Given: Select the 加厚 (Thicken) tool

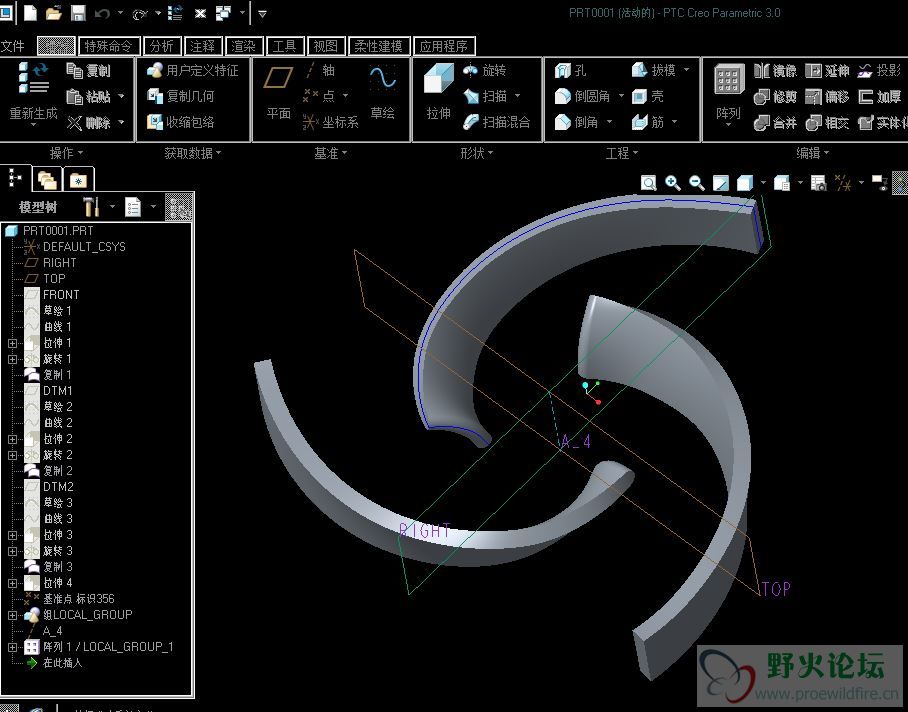Looking at the screenshot, I should click(x=880, y=97).
